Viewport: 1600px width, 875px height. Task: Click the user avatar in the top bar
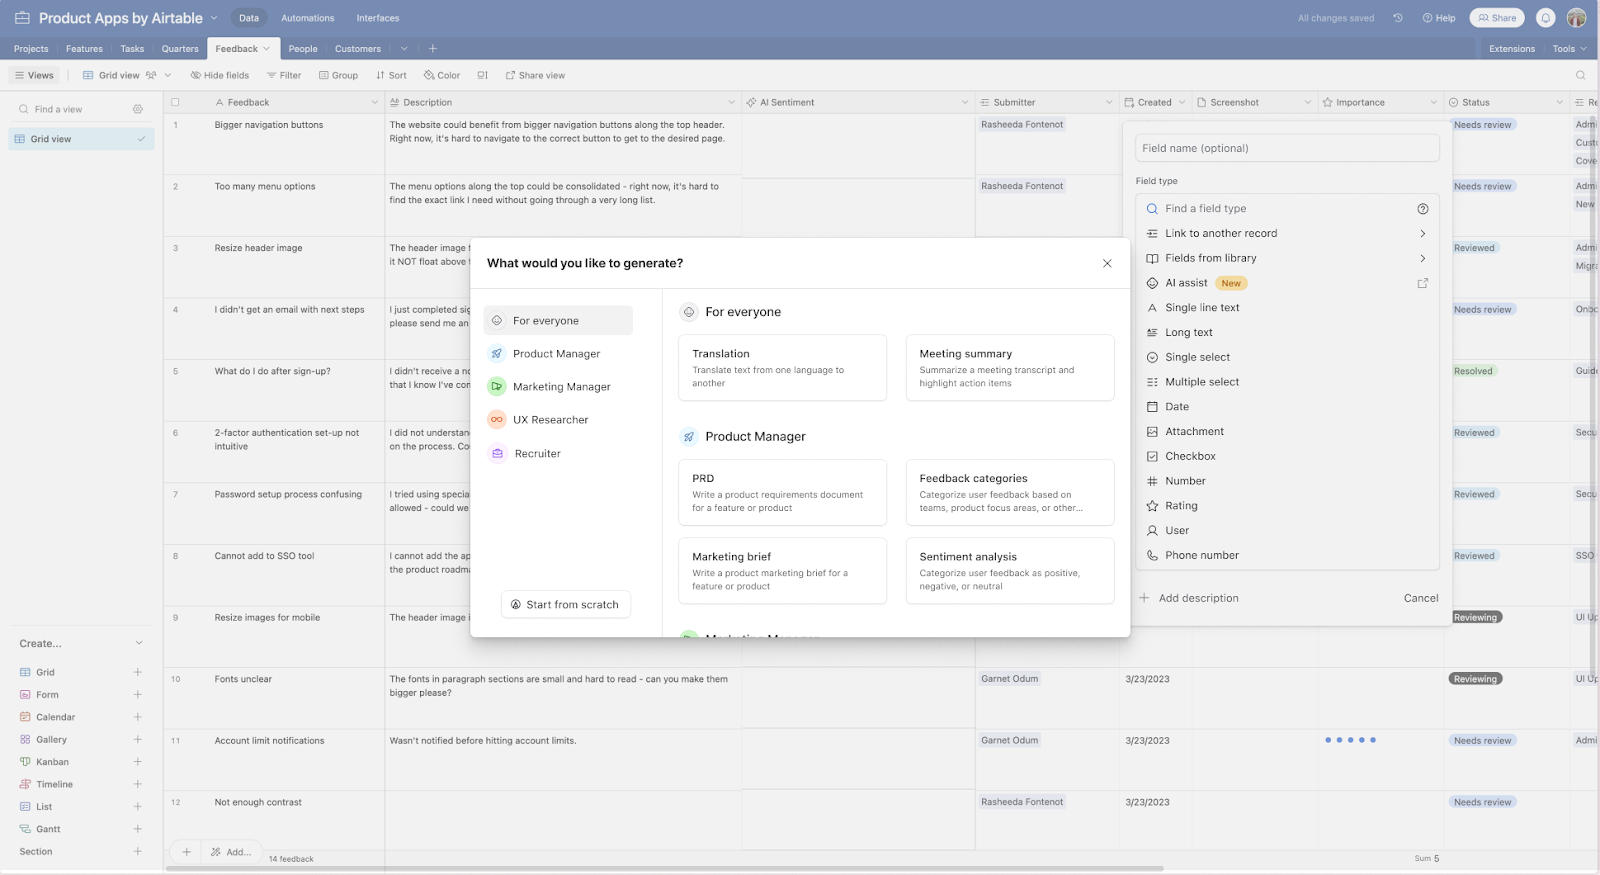1576,18
